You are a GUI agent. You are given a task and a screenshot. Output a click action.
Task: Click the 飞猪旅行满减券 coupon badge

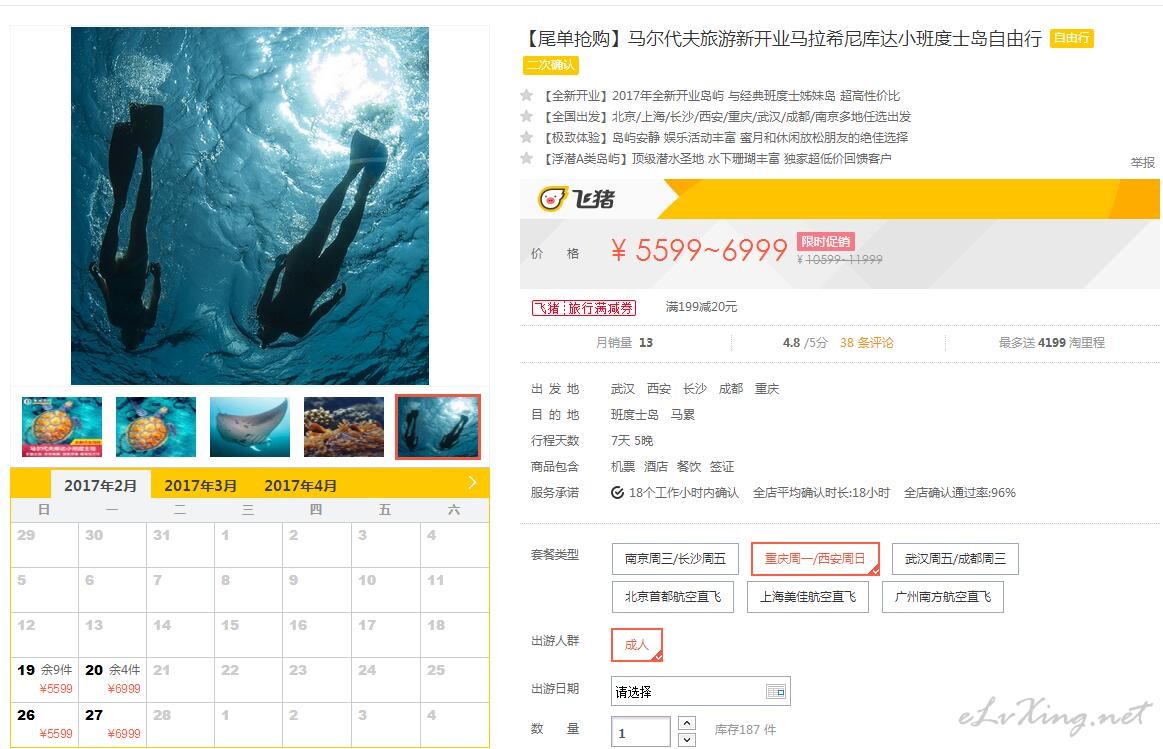(584, 307)
